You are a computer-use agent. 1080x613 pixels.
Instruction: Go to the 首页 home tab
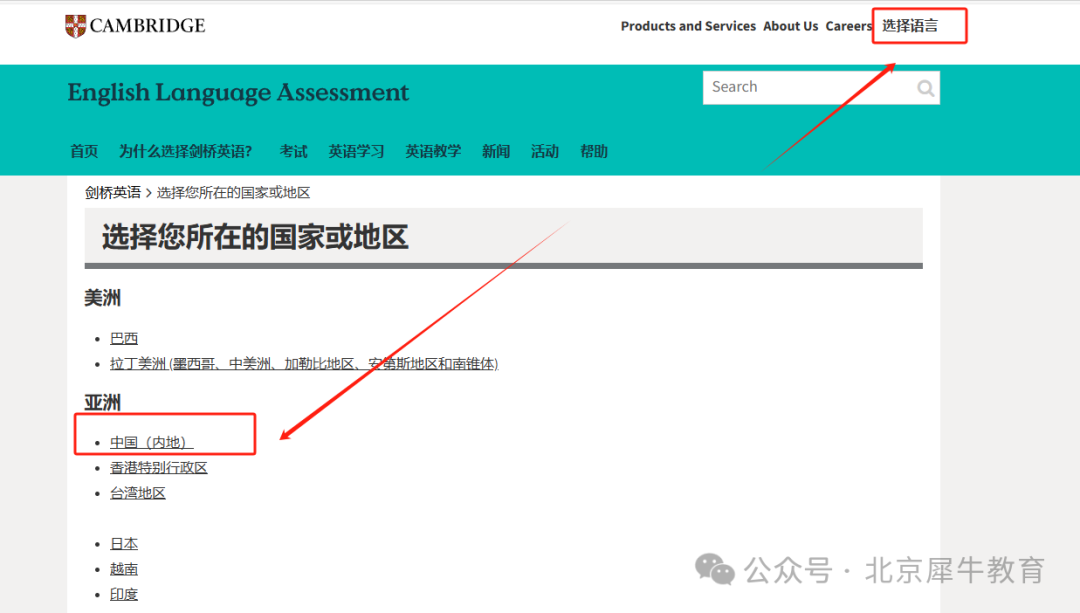(x=84, y=152)
